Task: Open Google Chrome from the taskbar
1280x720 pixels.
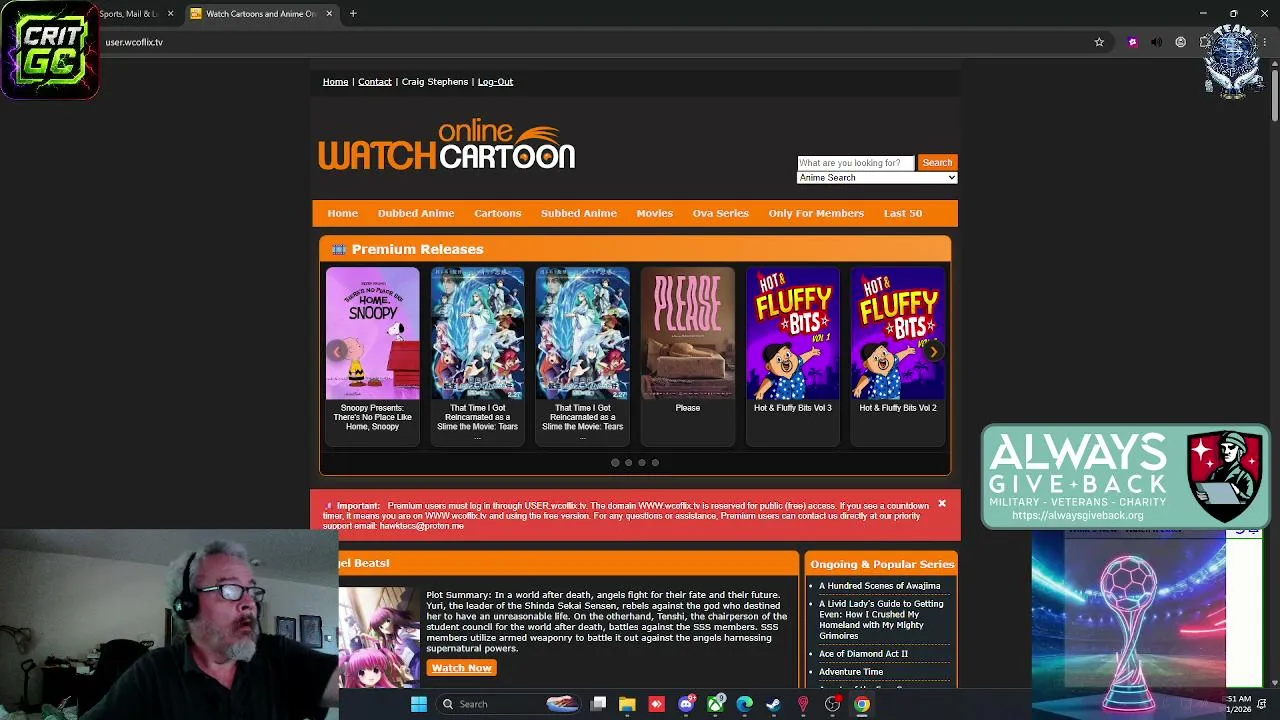Action: click(x=862, y=704)
